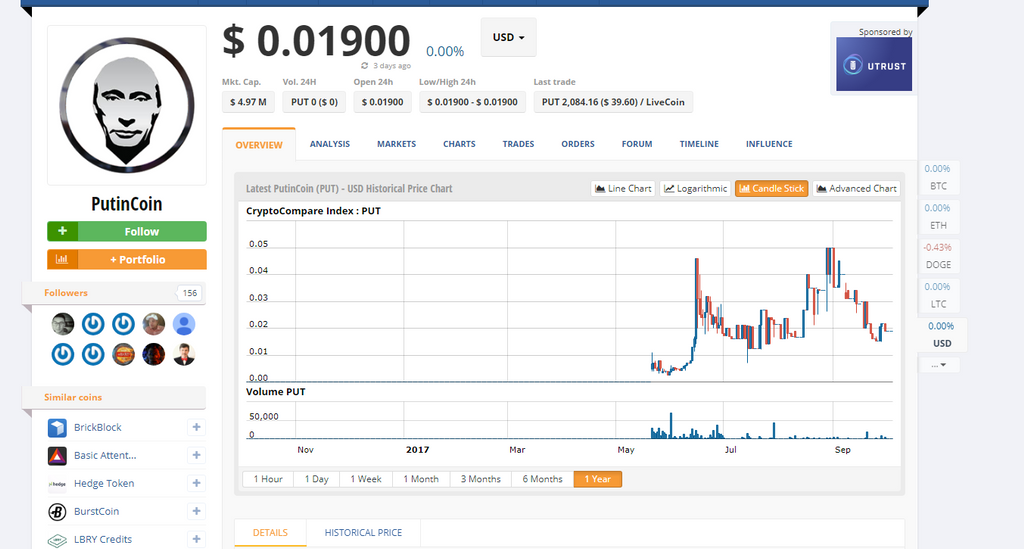Expand the more currencies dropdown arrow
Screen dimensions: 1024x549
pos(942,365)
